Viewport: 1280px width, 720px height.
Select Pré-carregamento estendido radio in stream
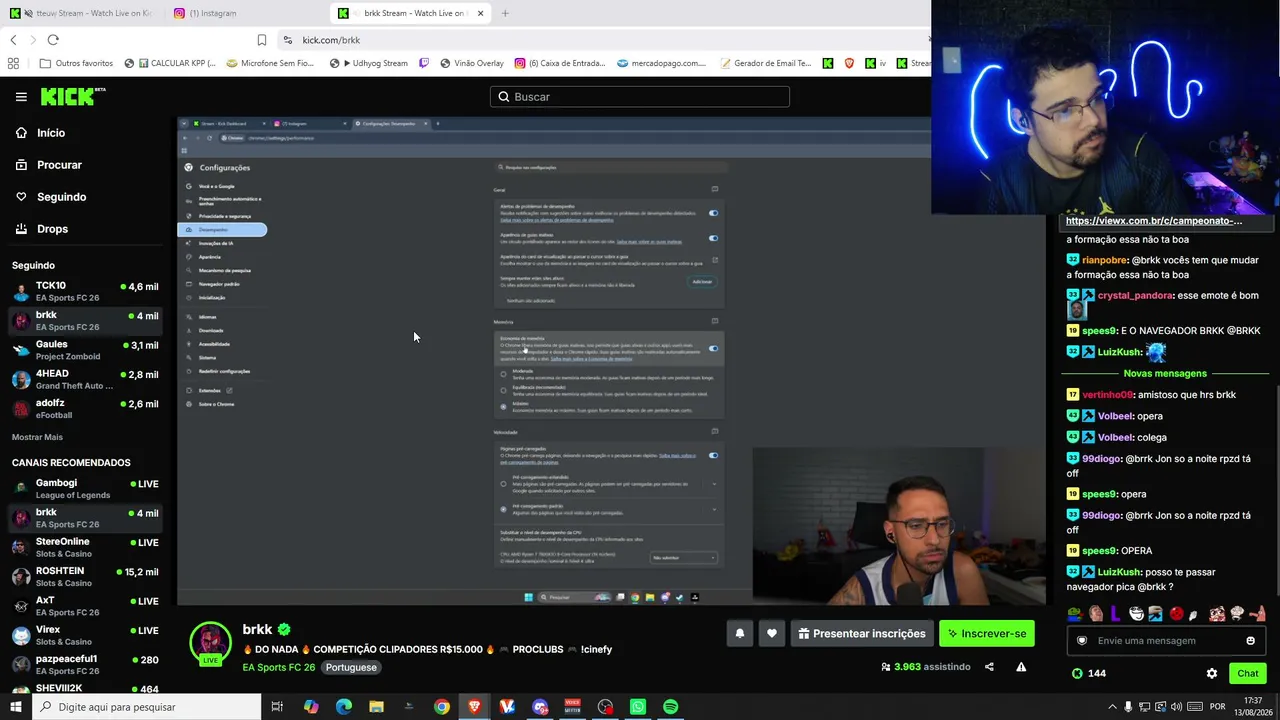[x=504, y=484]
